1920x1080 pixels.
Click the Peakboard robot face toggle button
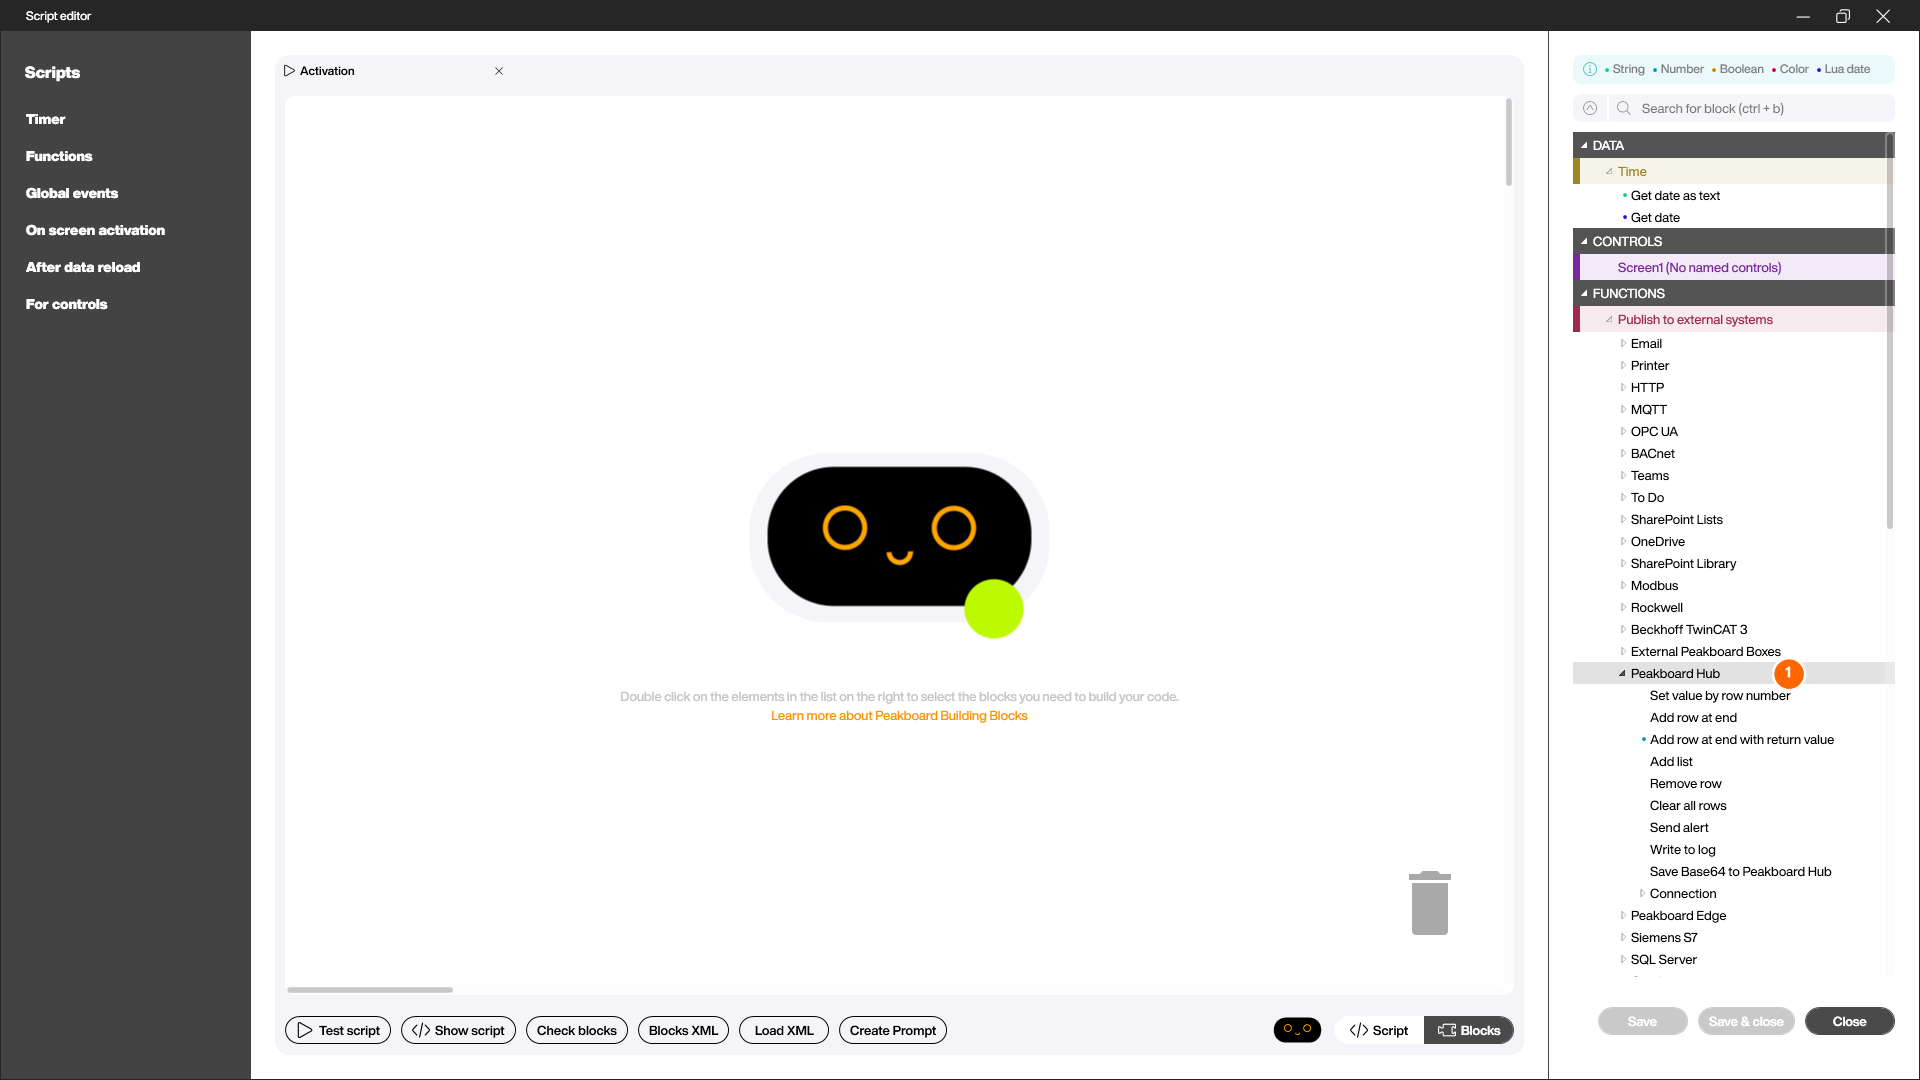click(1297, 1030)
